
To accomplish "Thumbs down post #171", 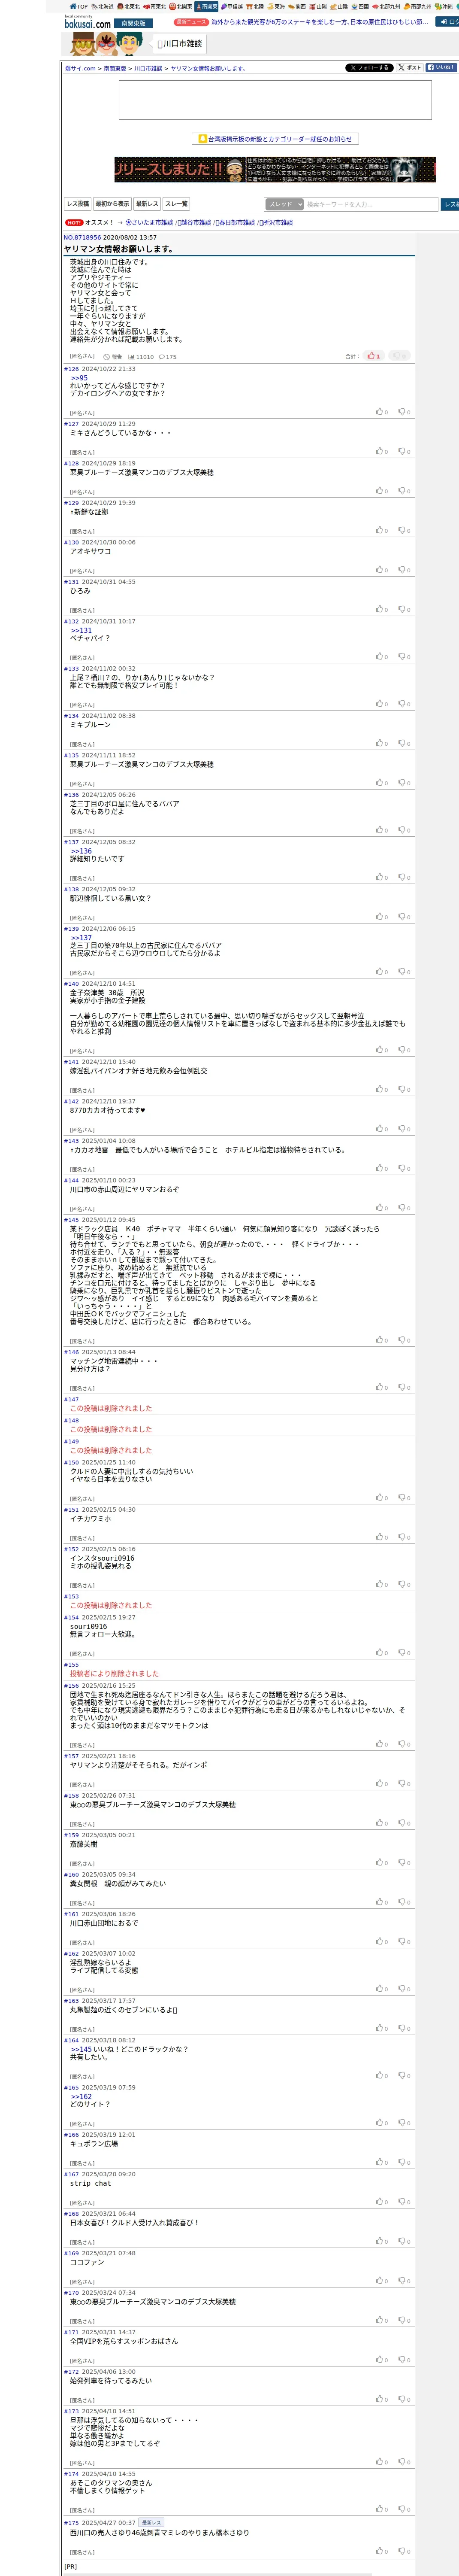I will click(x=404, y=2360).
